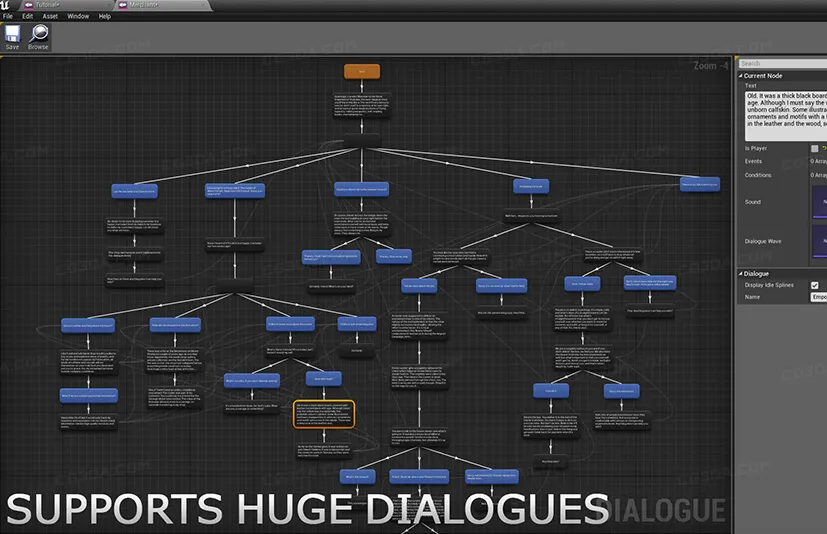The image size is (827, 534).
Task: Click the Sound asset thumbnail
Action: click(x=820, y=202)
